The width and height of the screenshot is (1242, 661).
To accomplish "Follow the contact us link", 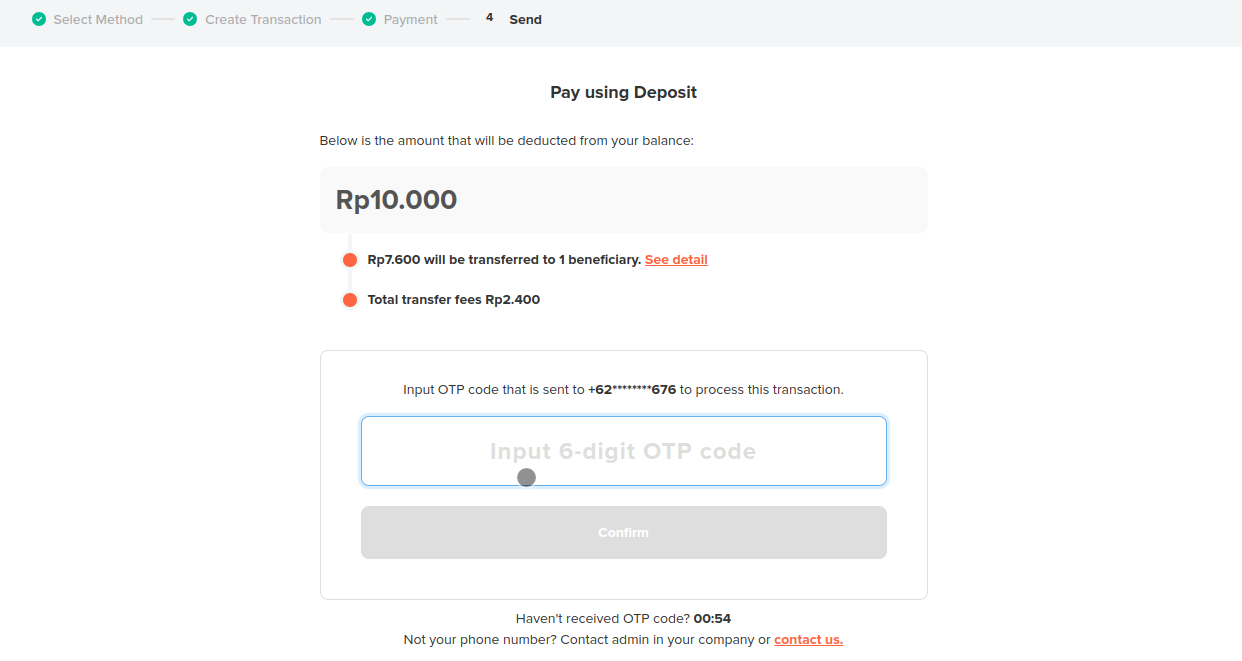I will click(x=808, y=640).
